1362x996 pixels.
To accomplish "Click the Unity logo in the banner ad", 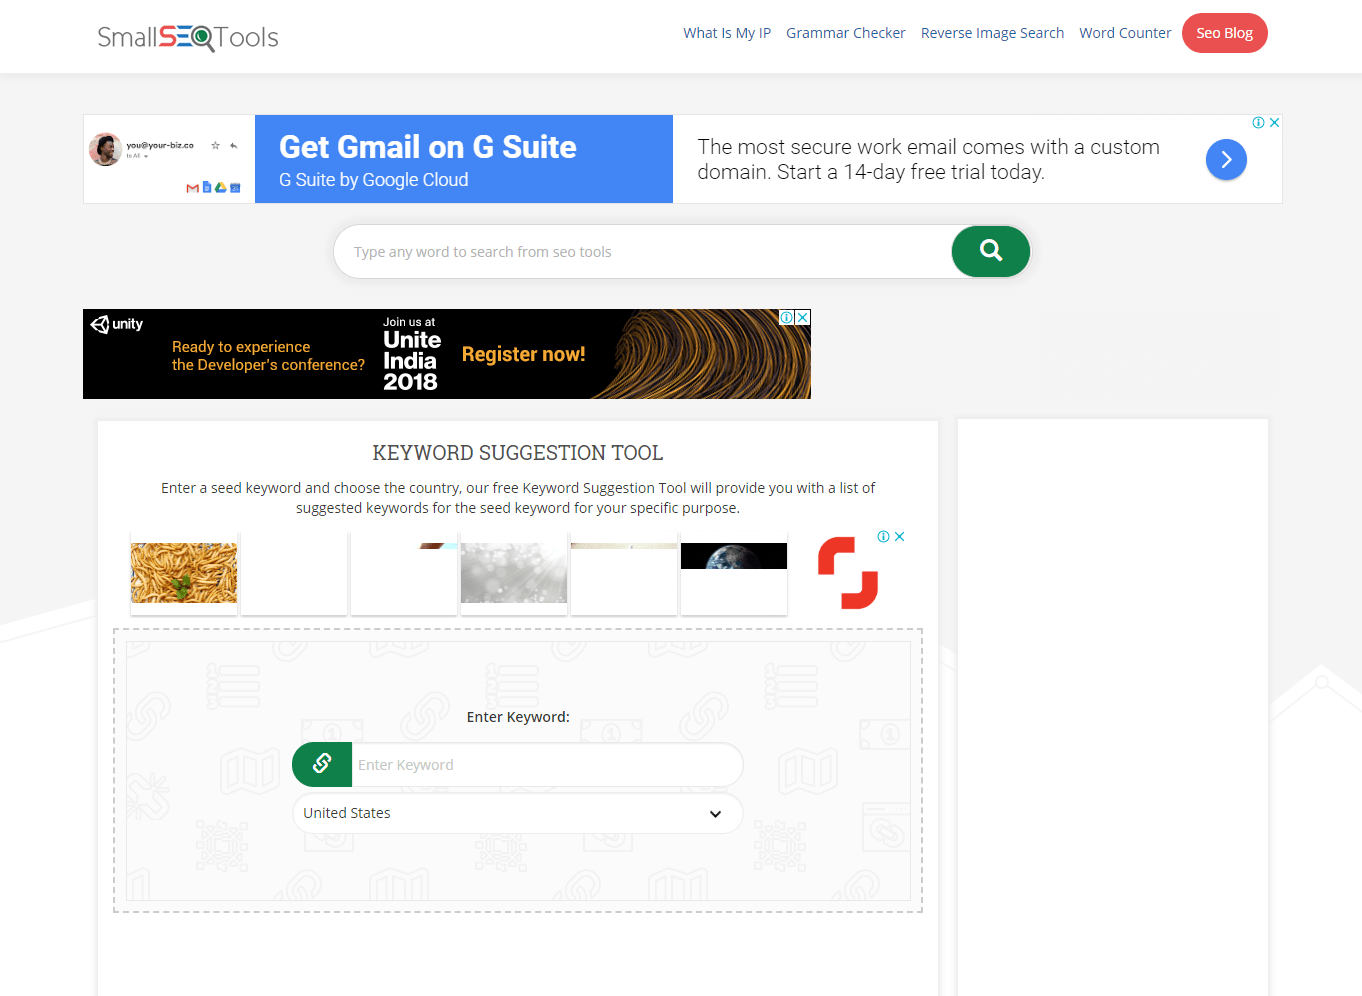I will (x=117, y=324).
